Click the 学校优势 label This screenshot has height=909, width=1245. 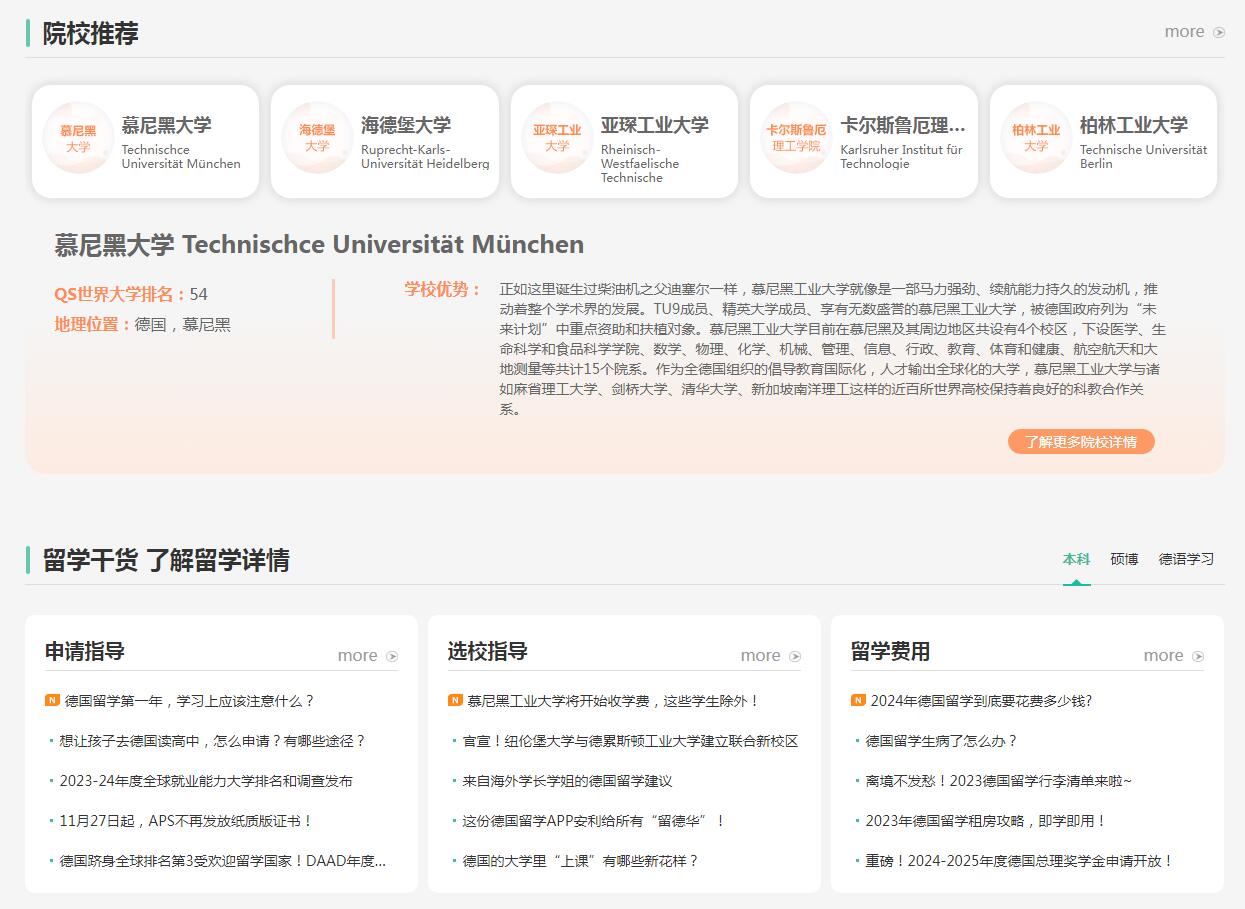(x=443, y=289)
